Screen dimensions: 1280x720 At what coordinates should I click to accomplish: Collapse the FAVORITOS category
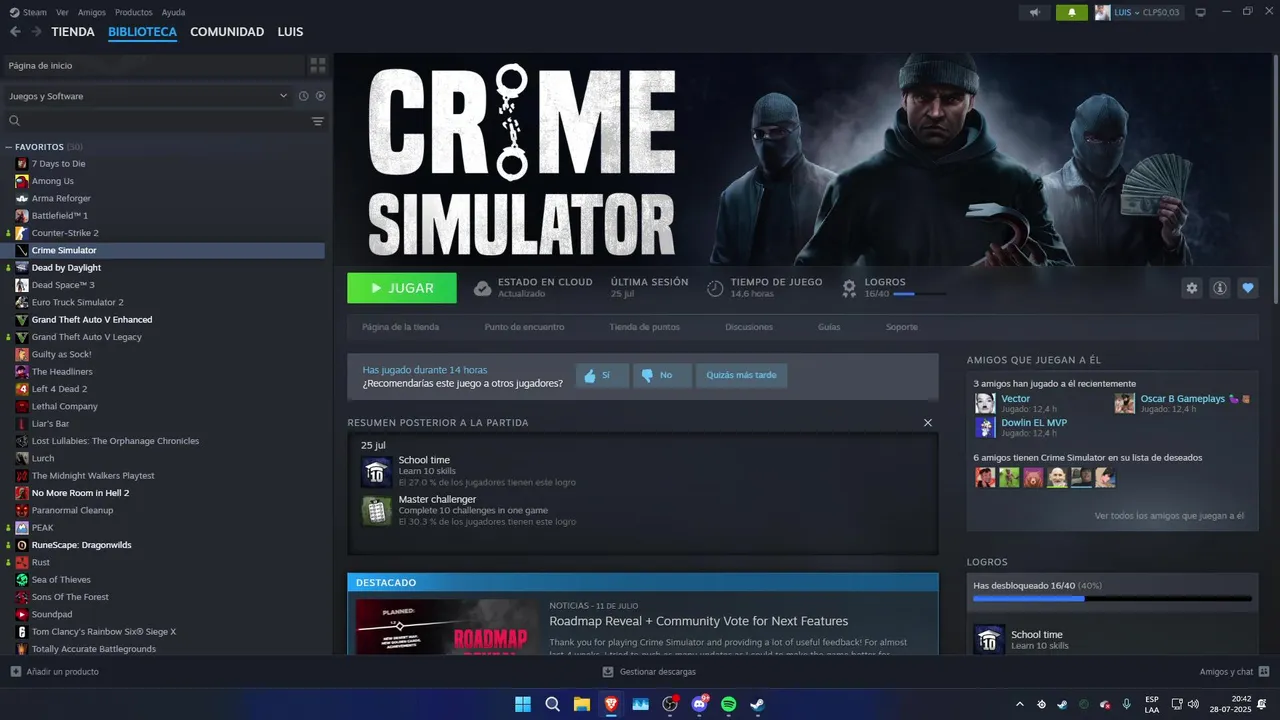tap(9, 147)
